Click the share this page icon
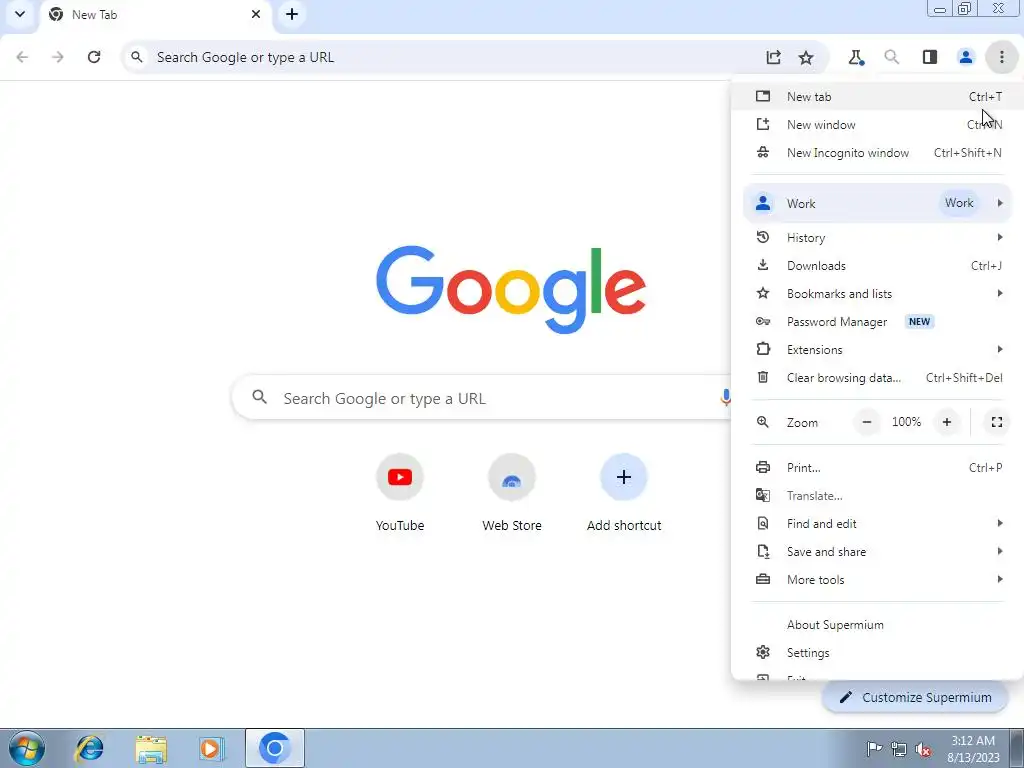This screenshot has width=1024, height=768. point(773,57)
